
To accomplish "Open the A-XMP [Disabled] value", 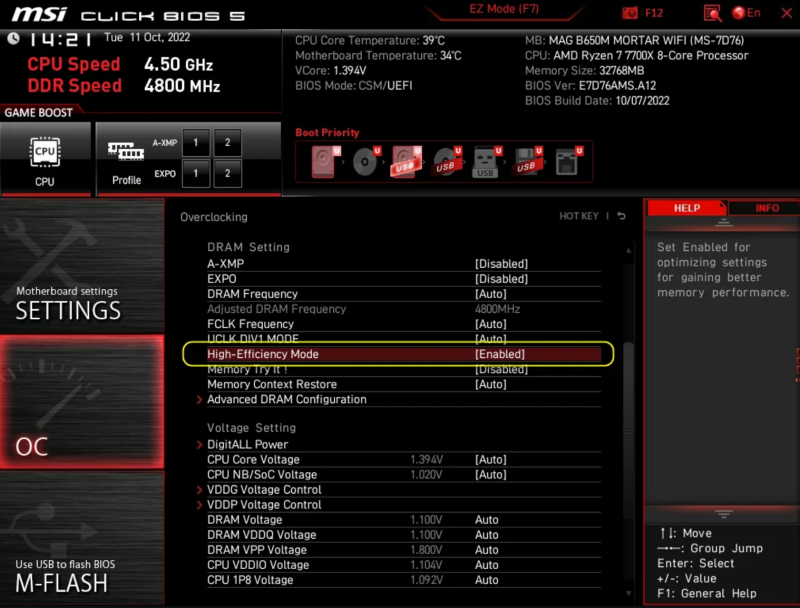I will click(x=501, y=264).
